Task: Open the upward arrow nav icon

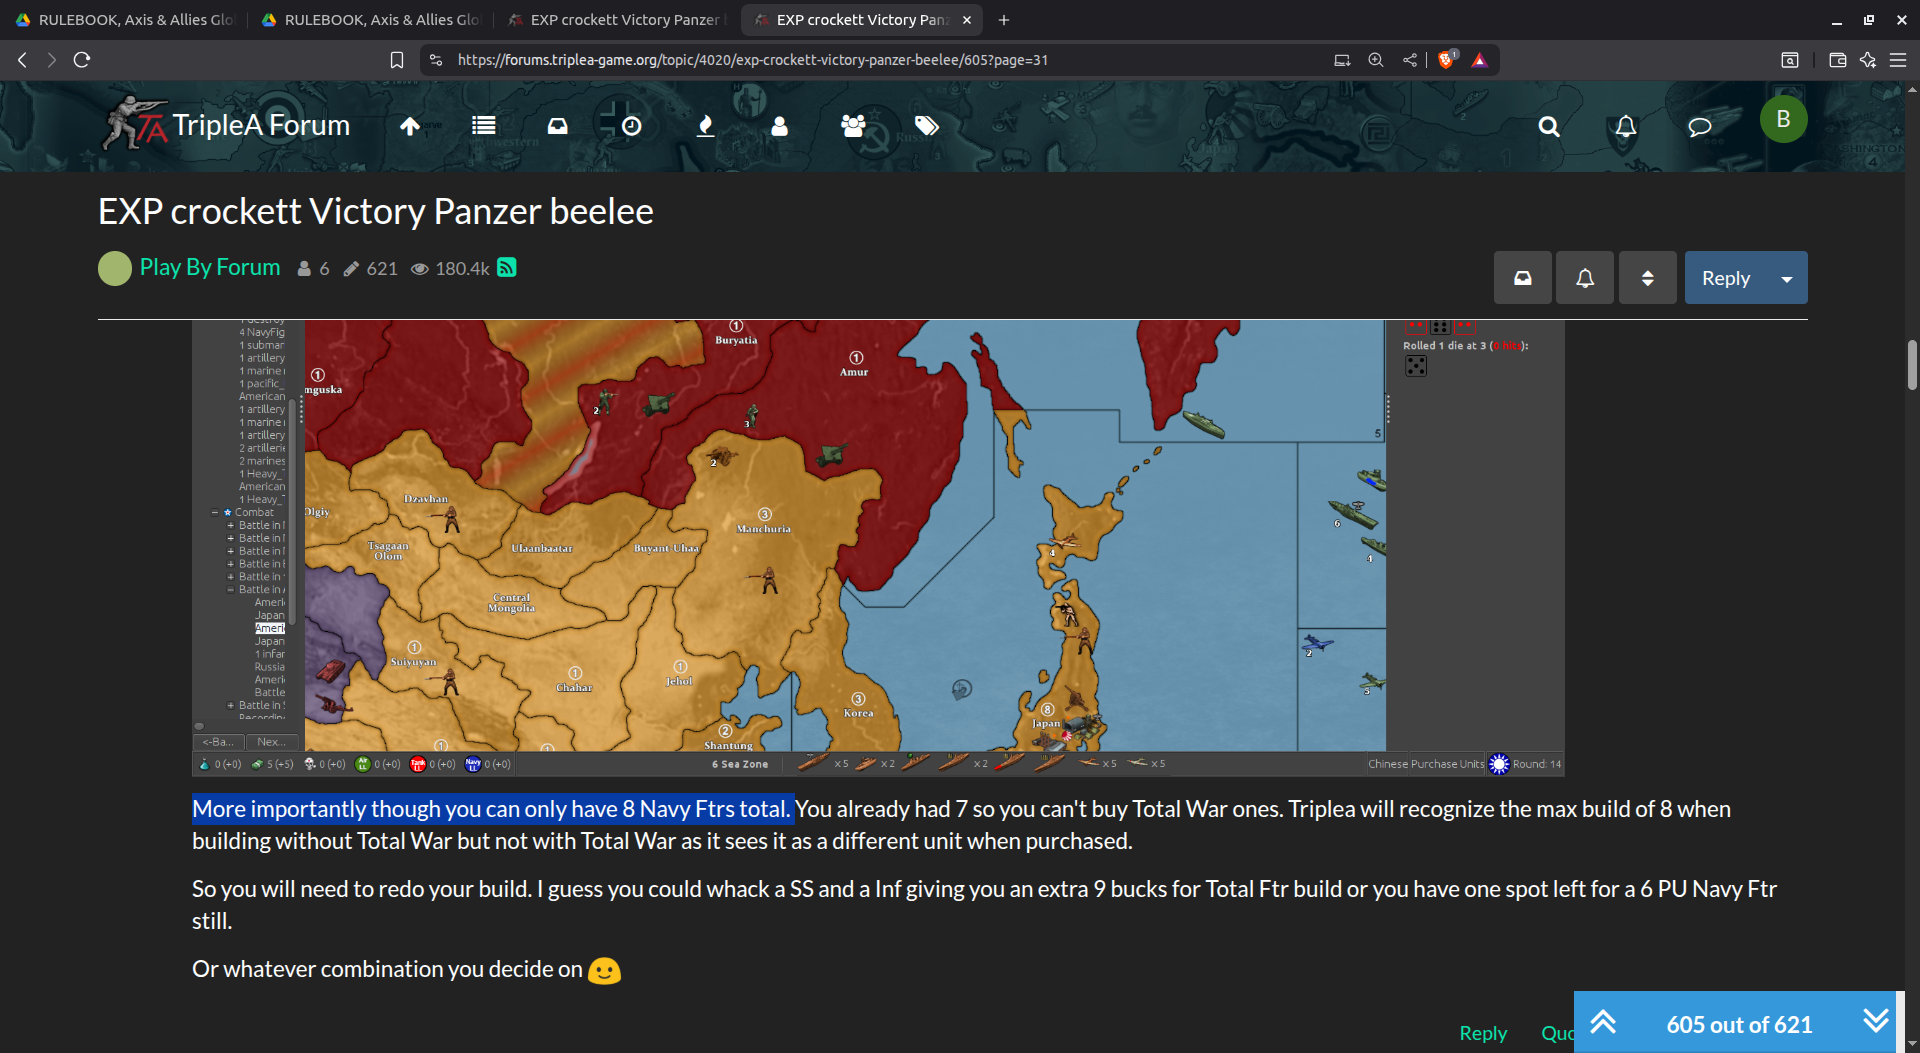Action: click(x=410, y=126)
